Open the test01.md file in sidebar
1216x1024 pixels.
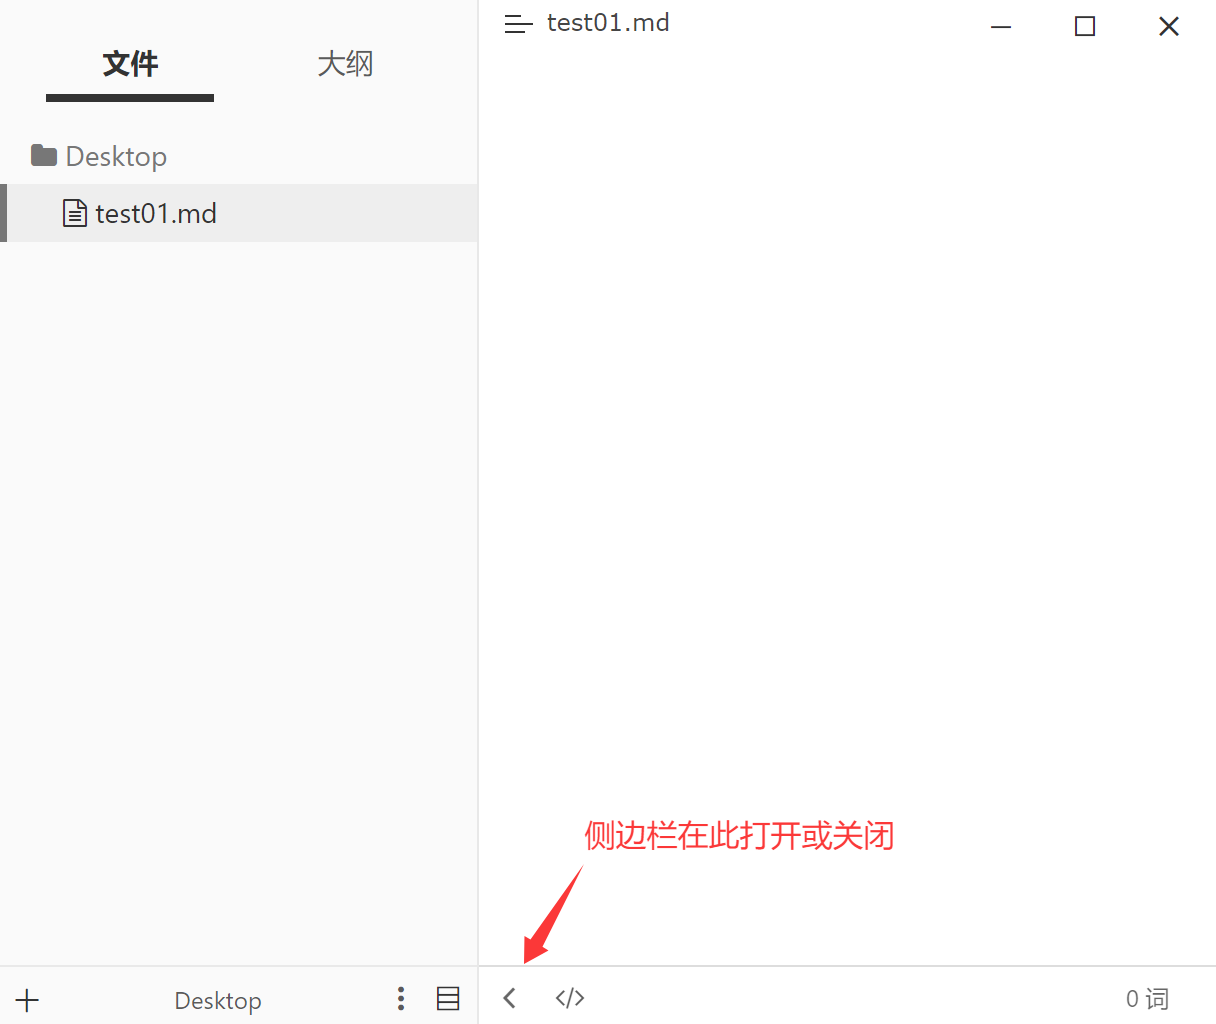pos(239,213)
